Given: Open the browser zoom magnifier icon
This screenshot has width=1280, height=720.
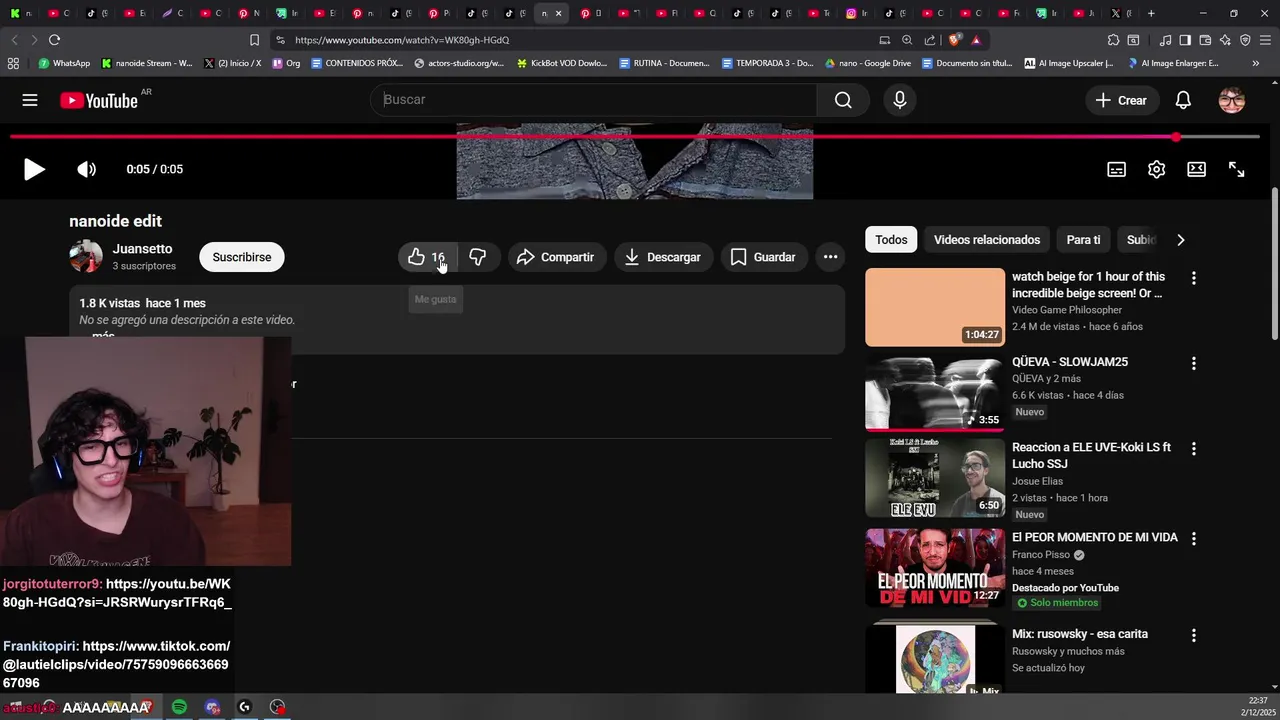Looking at the screenshot, I should (907, 40).
